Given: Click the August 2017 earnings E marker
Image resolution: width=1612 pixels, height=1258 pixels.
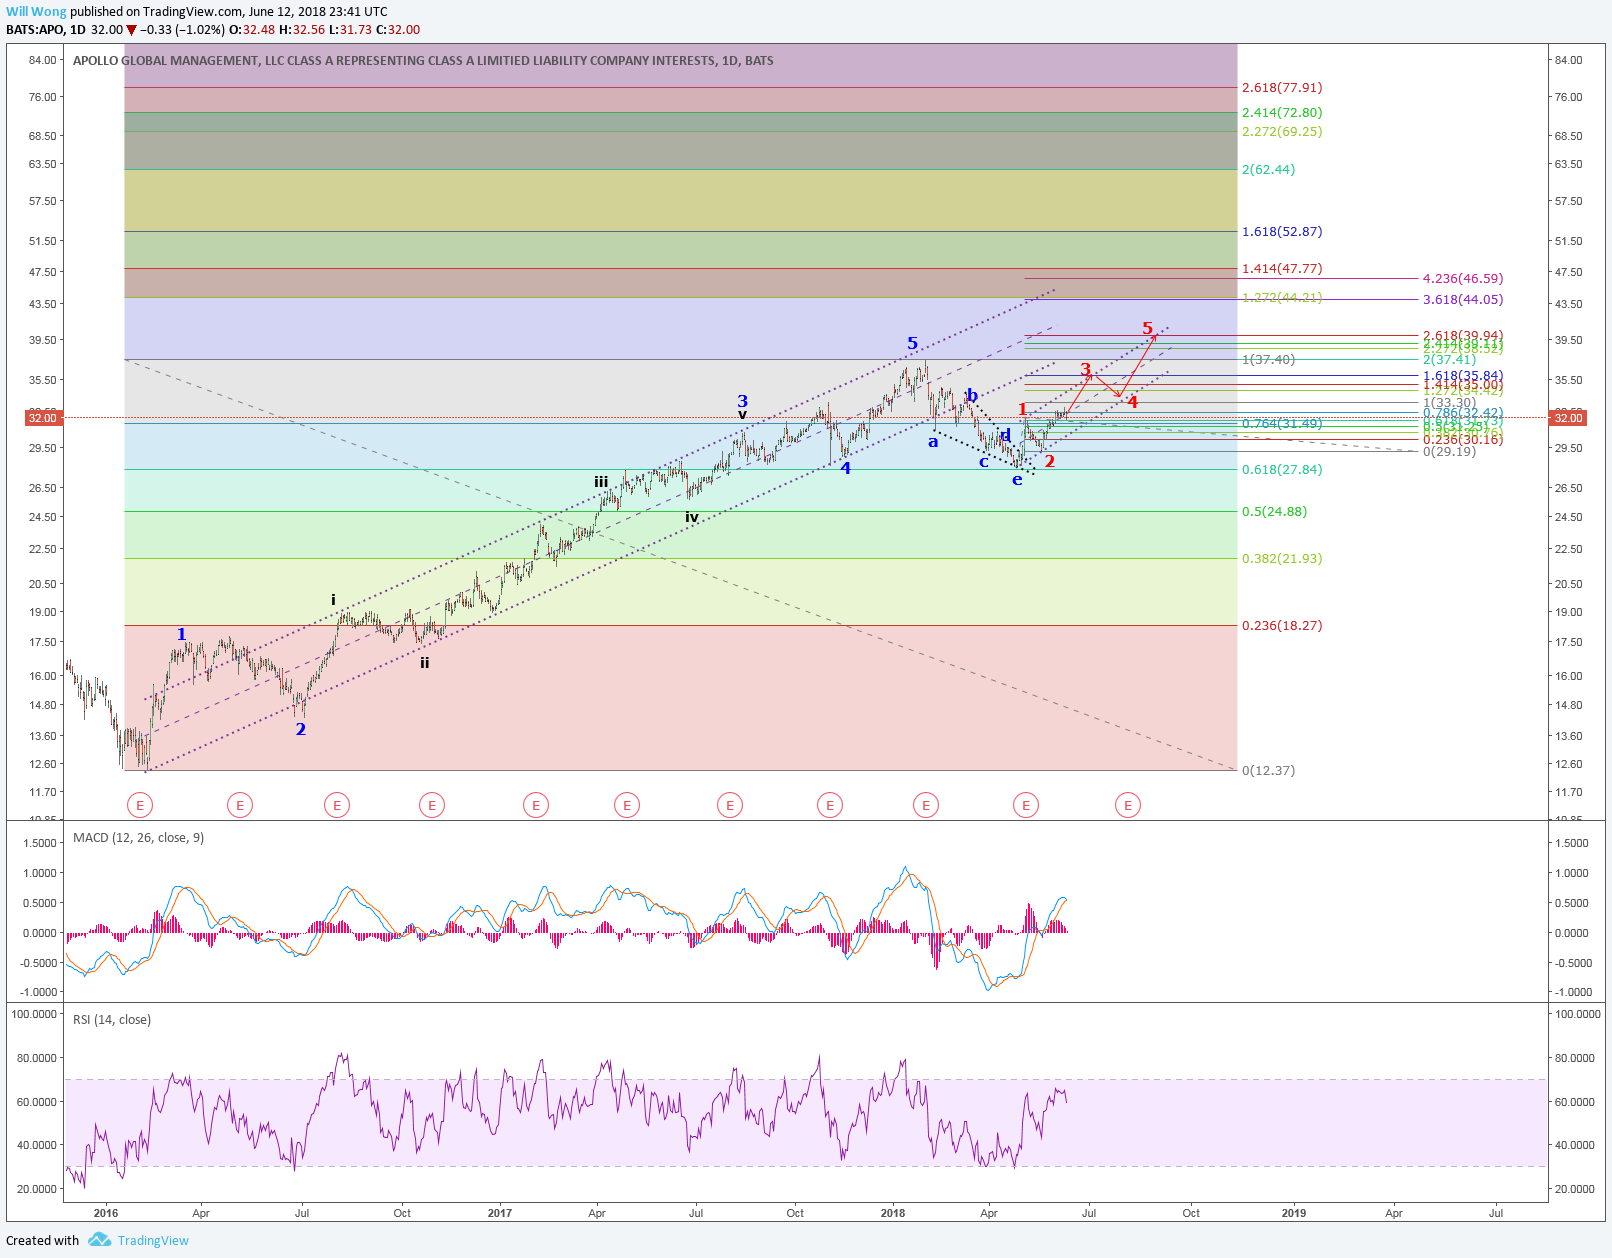Looking at the screenshot, I should coord(730,805).
